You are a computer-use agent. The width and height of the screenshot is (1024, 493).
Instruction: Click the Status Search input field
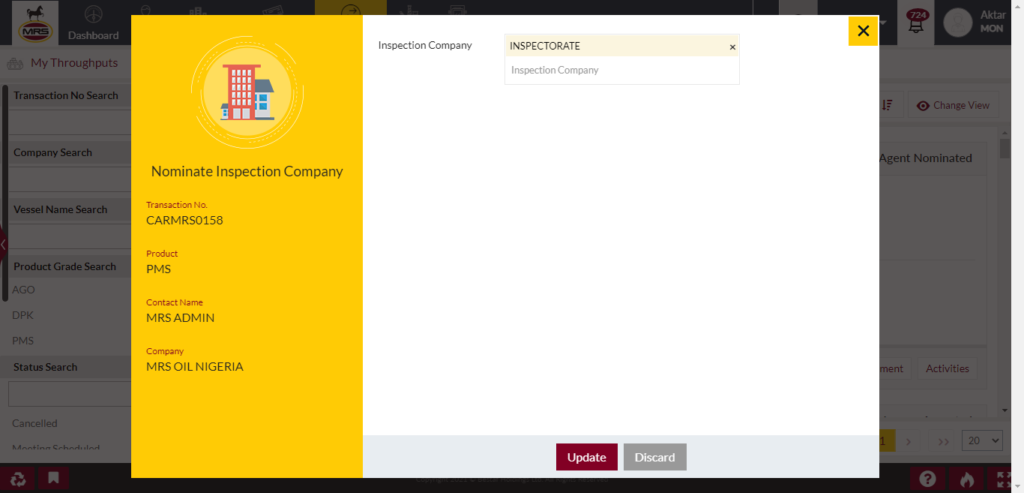click(70, 394)
